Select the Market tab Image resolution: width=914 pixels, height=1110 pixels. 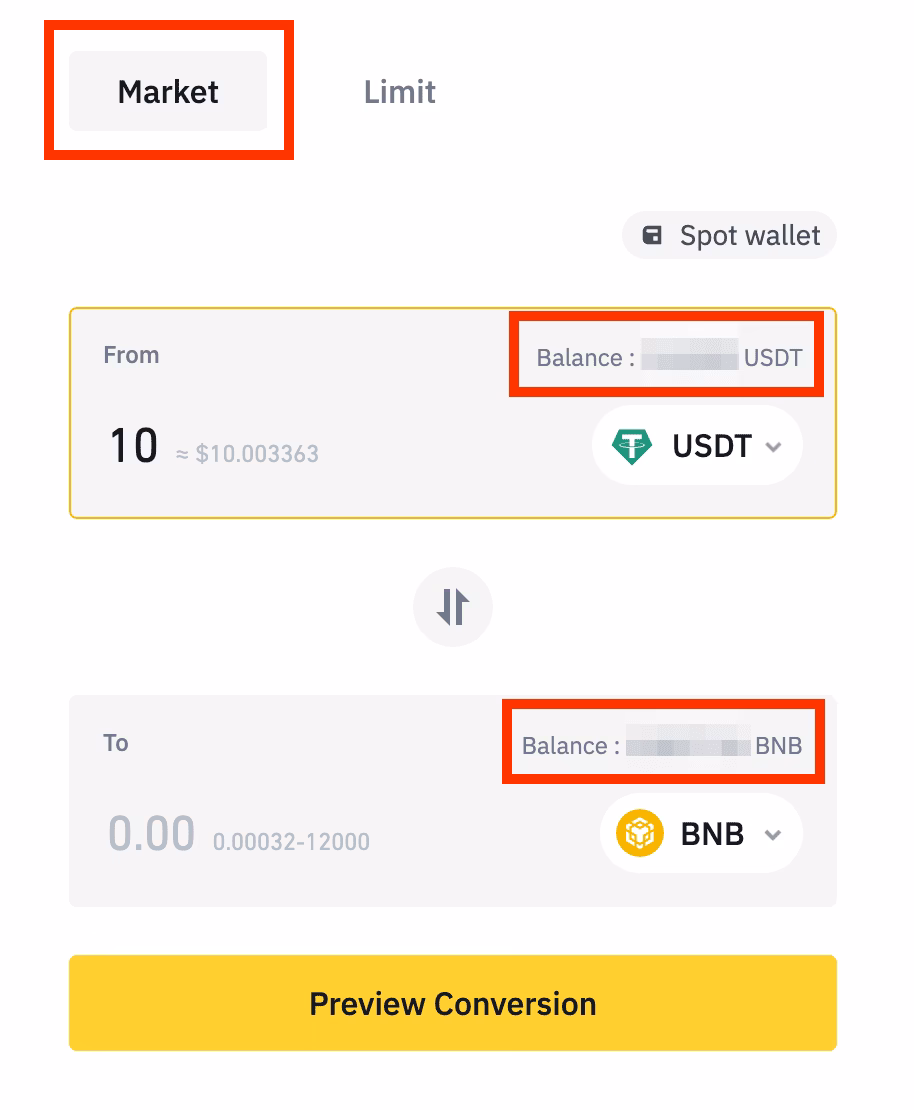coord(167,92)
